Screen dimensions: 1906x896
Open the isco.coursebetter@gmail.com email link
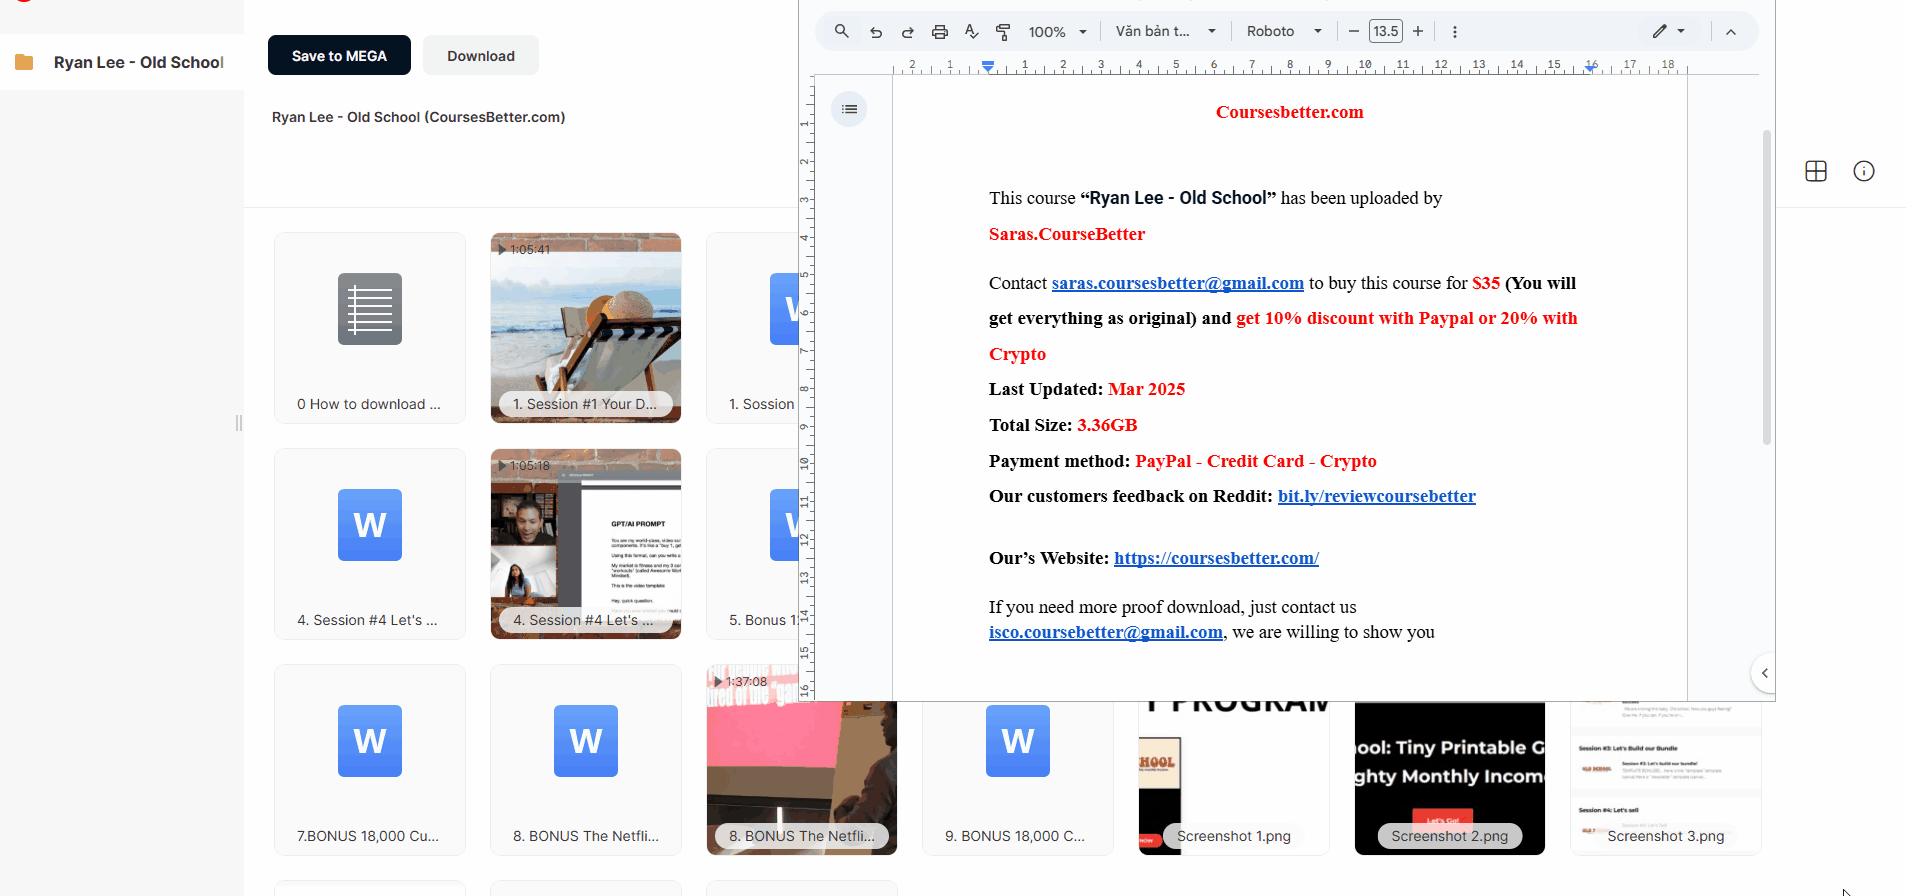(x=1106, y=632)
